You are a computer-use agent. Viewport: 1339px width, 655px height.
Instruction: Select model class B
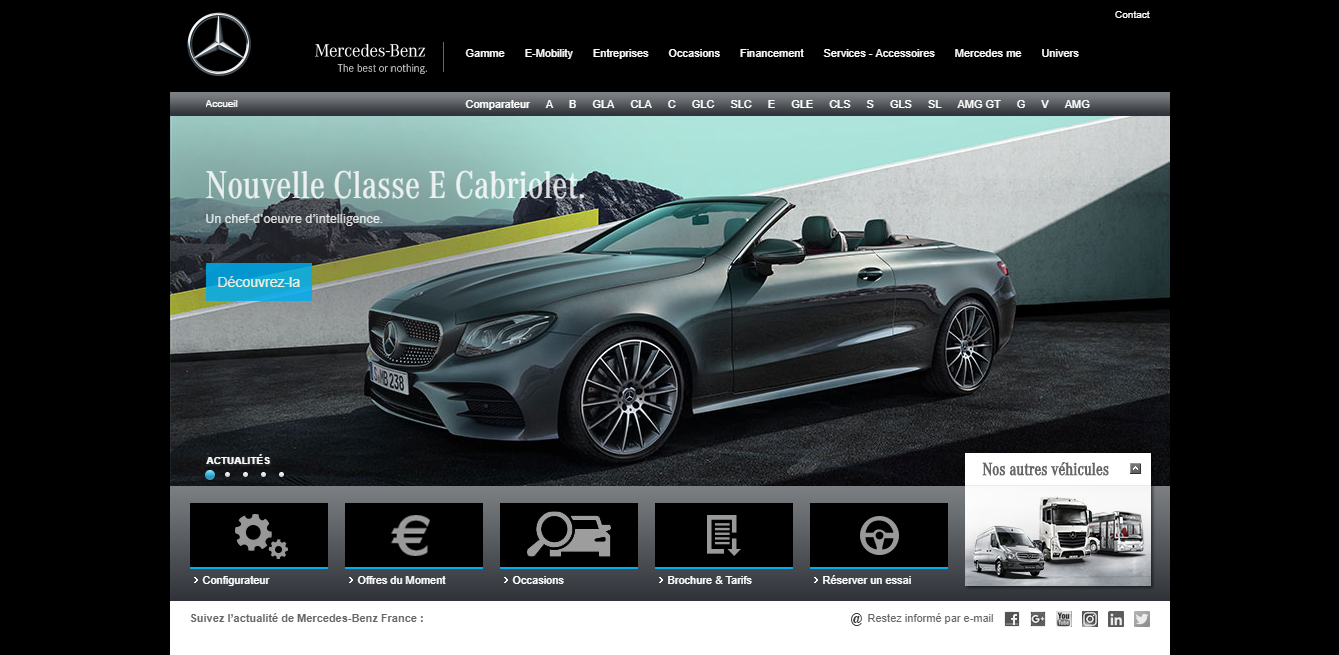coord(573,104)
